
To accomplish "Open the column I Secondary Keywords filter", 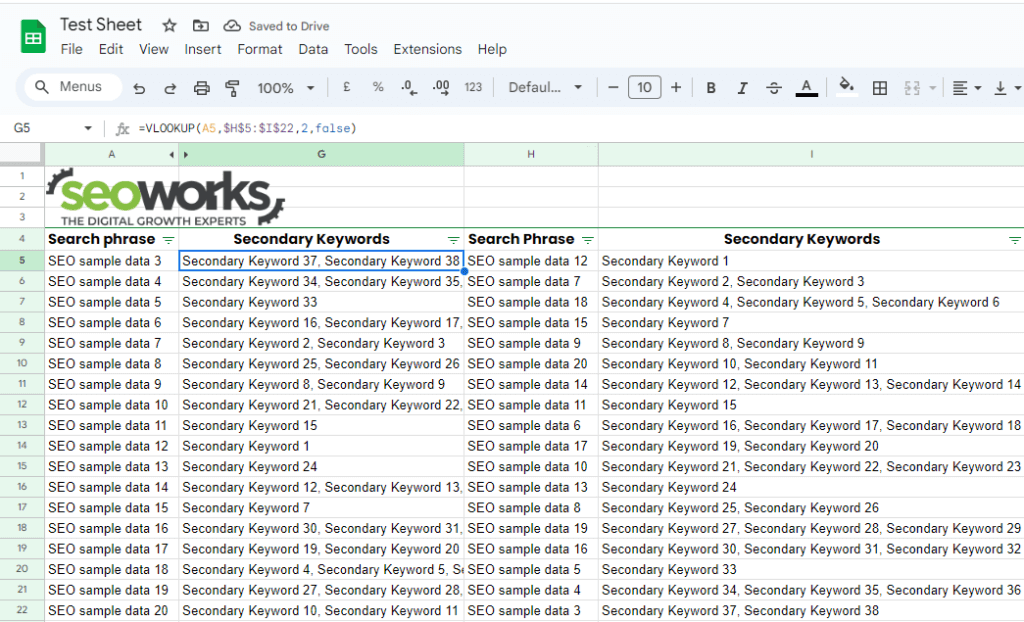I will point(1014,240).
